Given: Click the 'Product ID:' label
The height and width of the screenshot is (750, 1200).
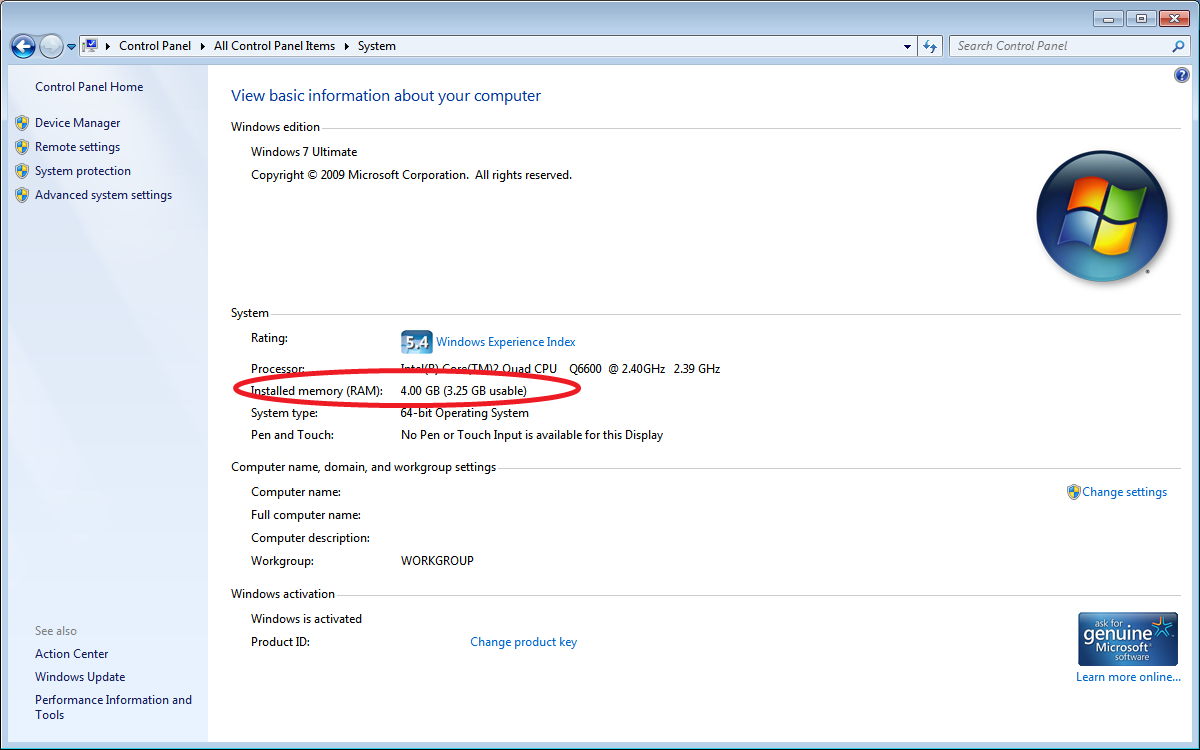Looking at the screenshot, I should 281,642.
